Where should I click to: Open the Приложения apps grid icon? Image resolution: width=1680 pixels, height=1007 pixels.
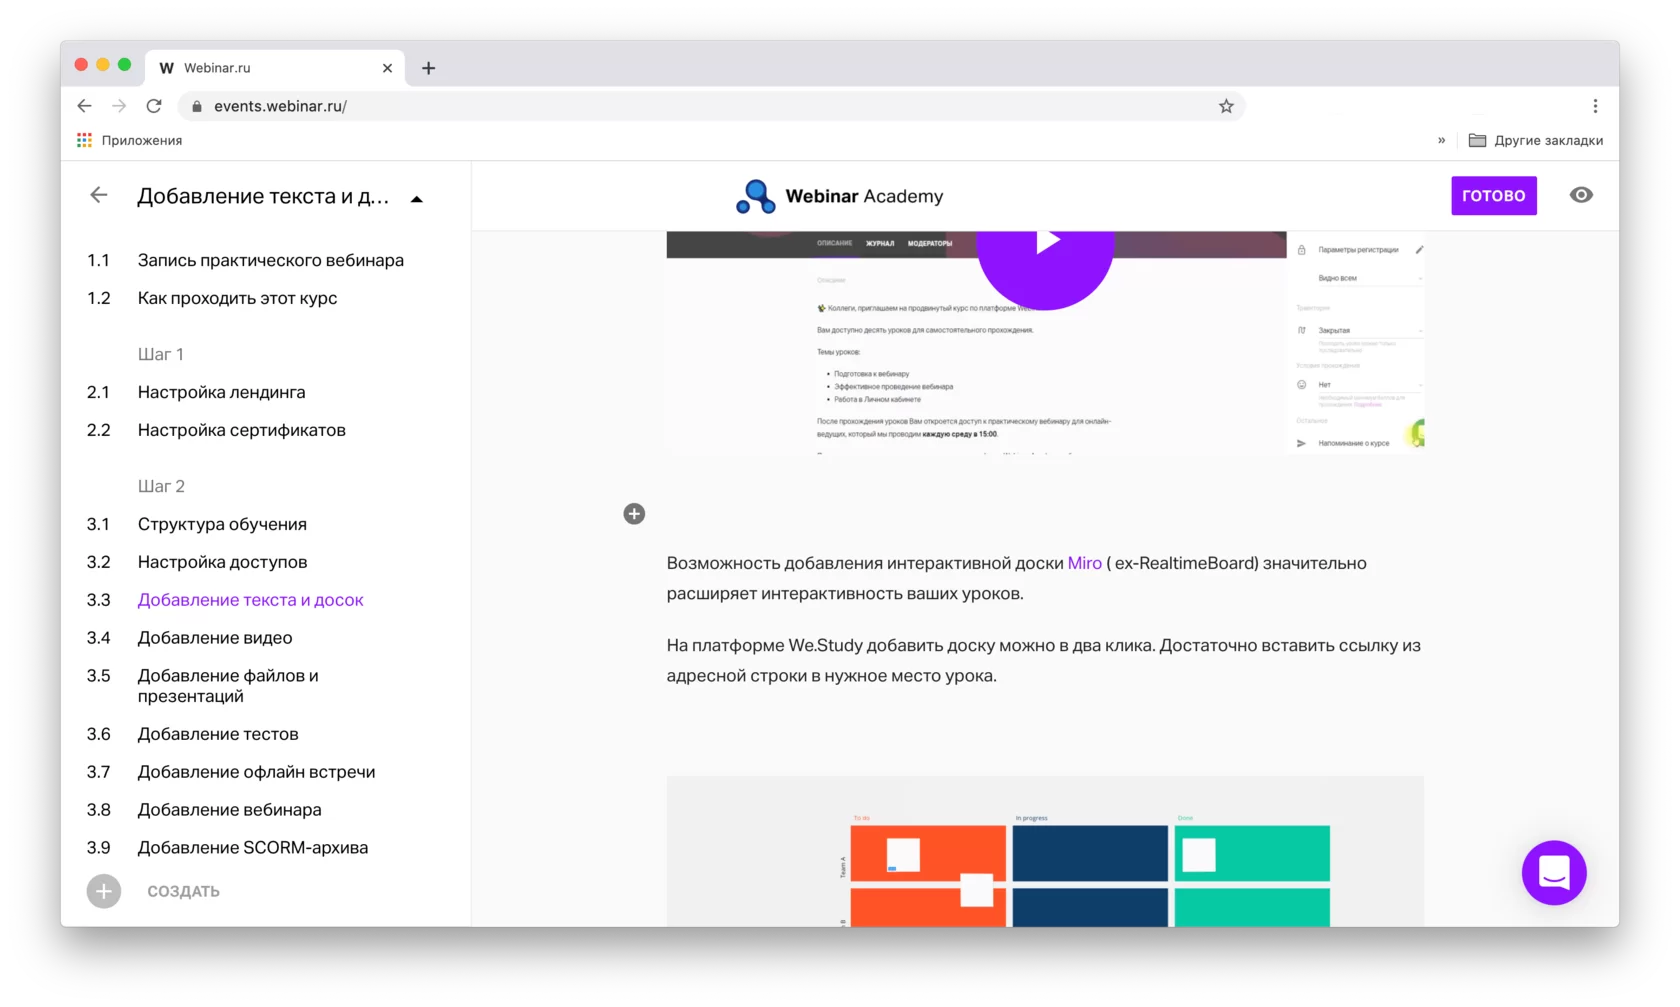[84, 140]
